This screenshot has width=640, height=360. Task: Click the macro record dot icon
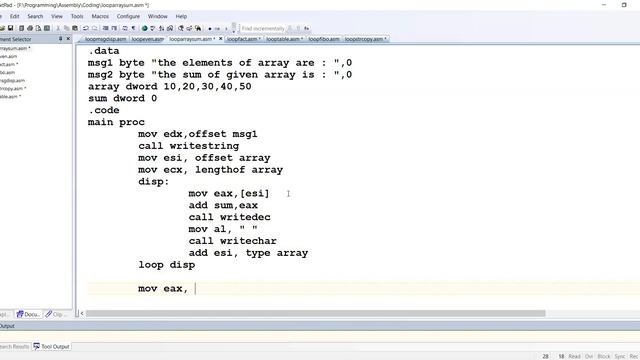tap(210, 29)
